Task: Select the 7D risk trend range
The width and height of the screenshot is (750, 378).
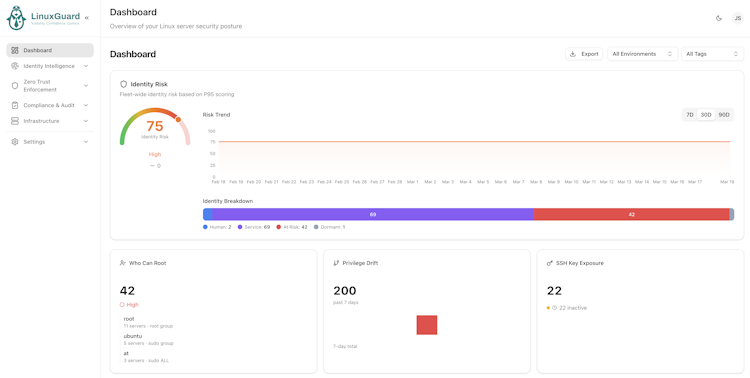Action: (690, 115)
